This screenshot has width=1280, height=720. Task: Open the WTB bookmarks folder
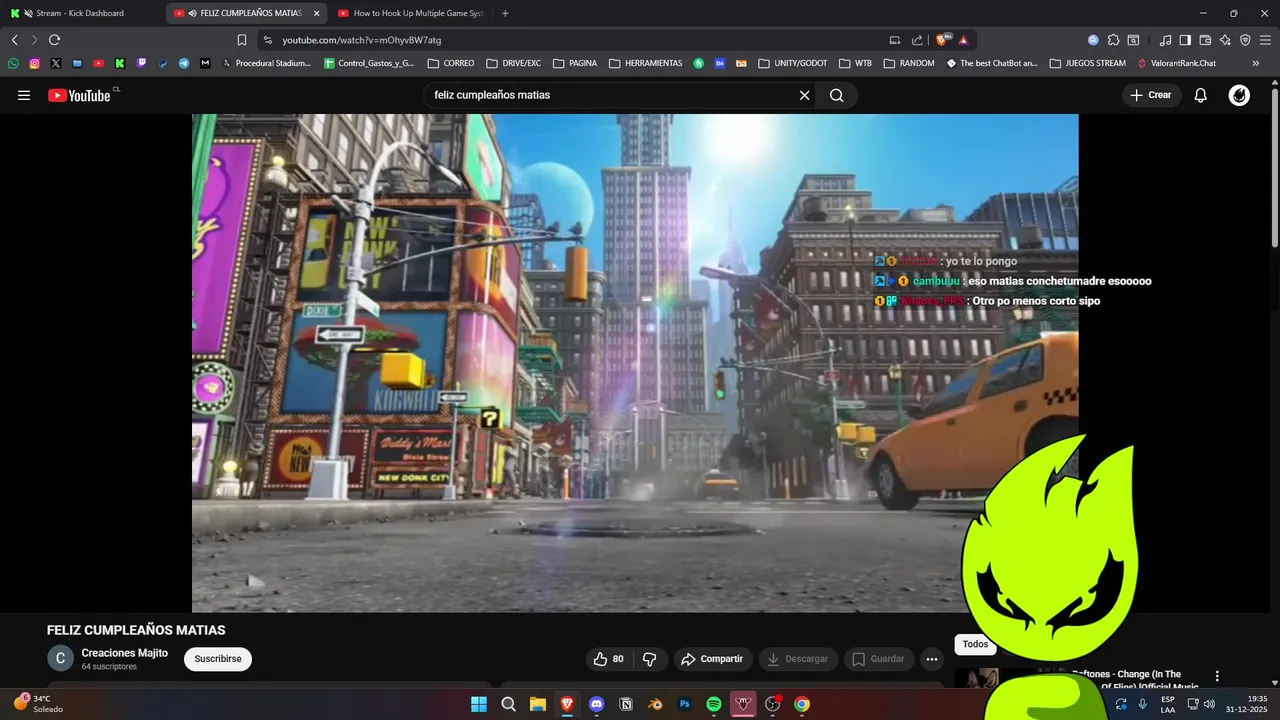click(855, 63)
